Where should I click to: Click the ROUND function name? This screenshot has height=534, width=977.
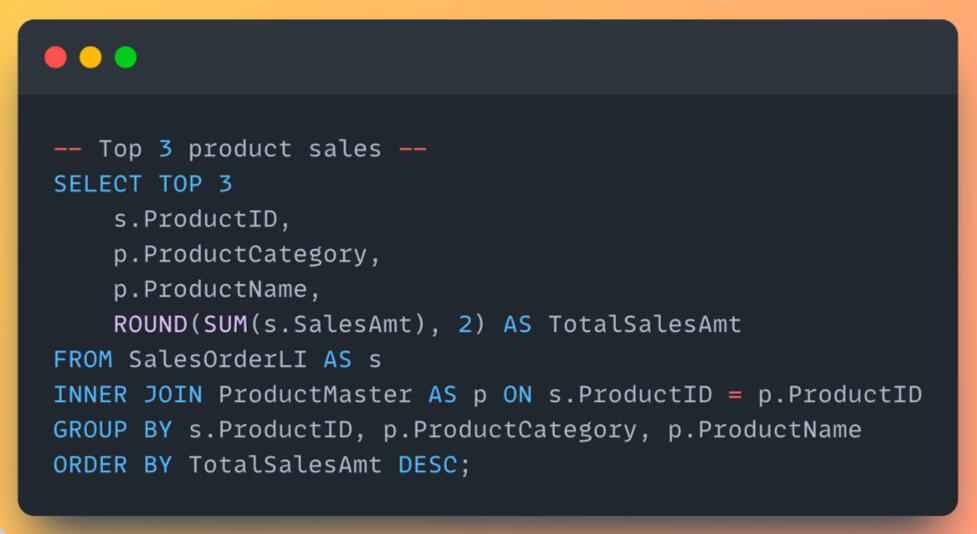pos(150,324)
